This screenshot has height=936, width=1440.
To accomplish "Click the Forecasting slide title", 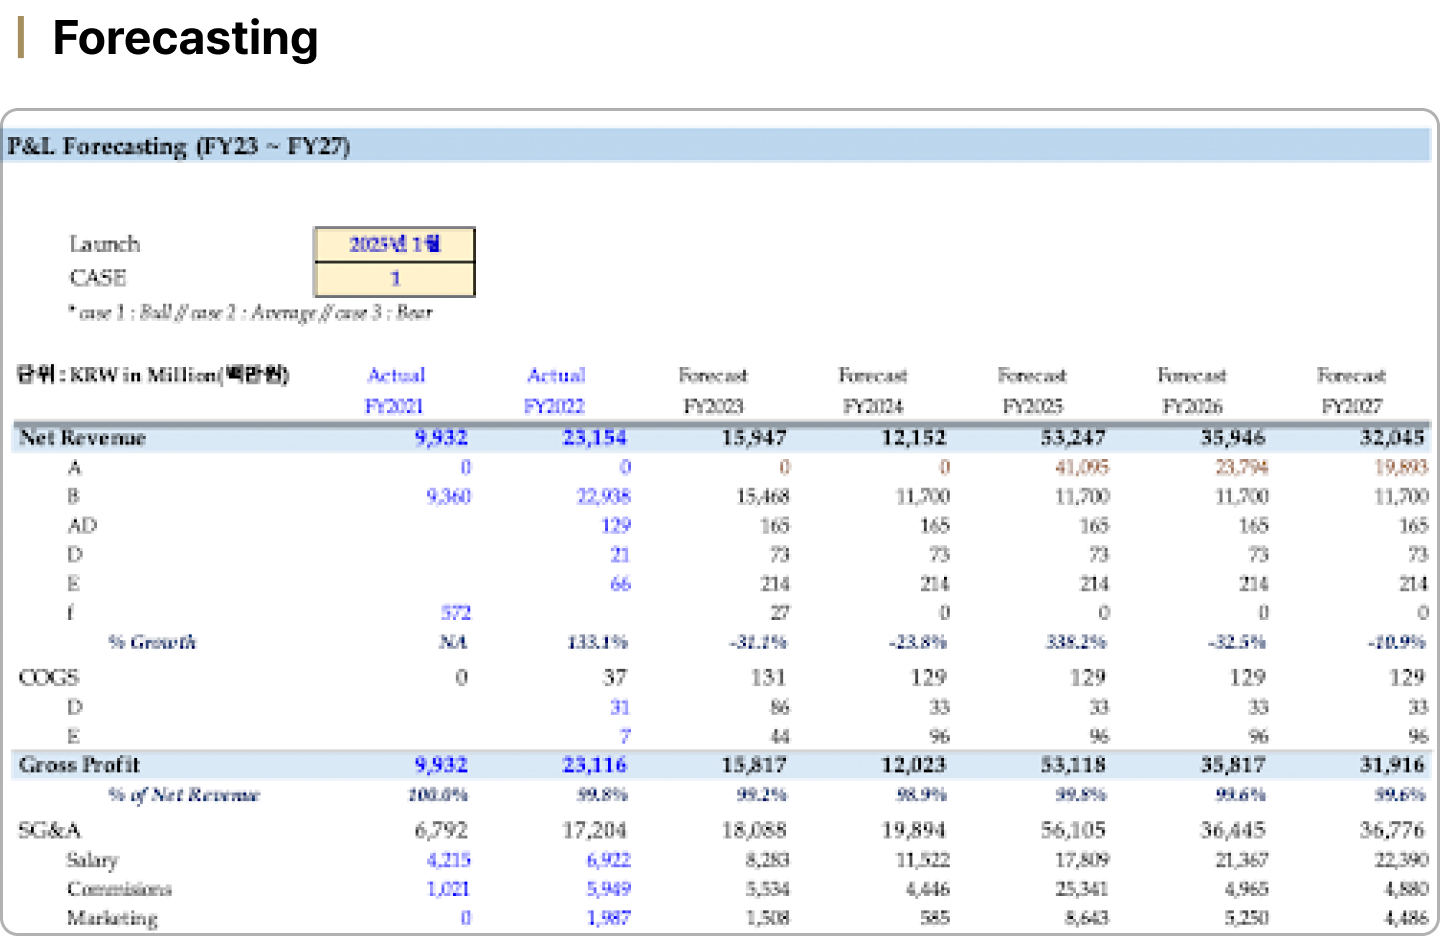I will point(185,39).
